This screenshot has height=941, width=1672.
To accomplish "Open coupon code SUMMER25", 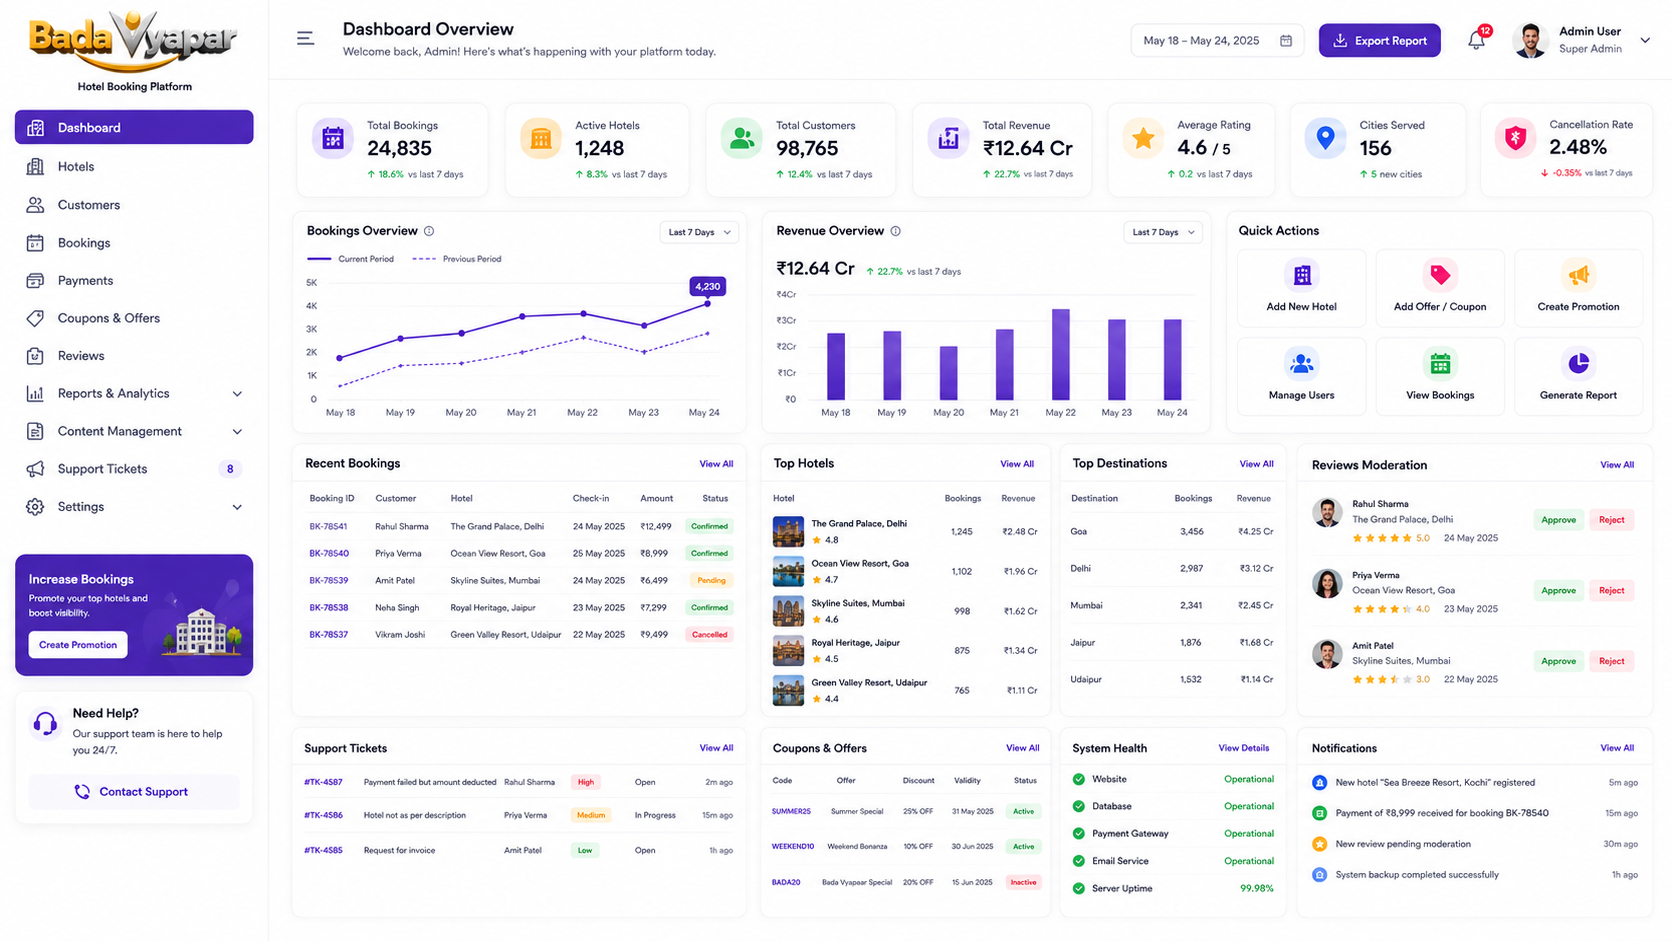I will tap(791, 812).
